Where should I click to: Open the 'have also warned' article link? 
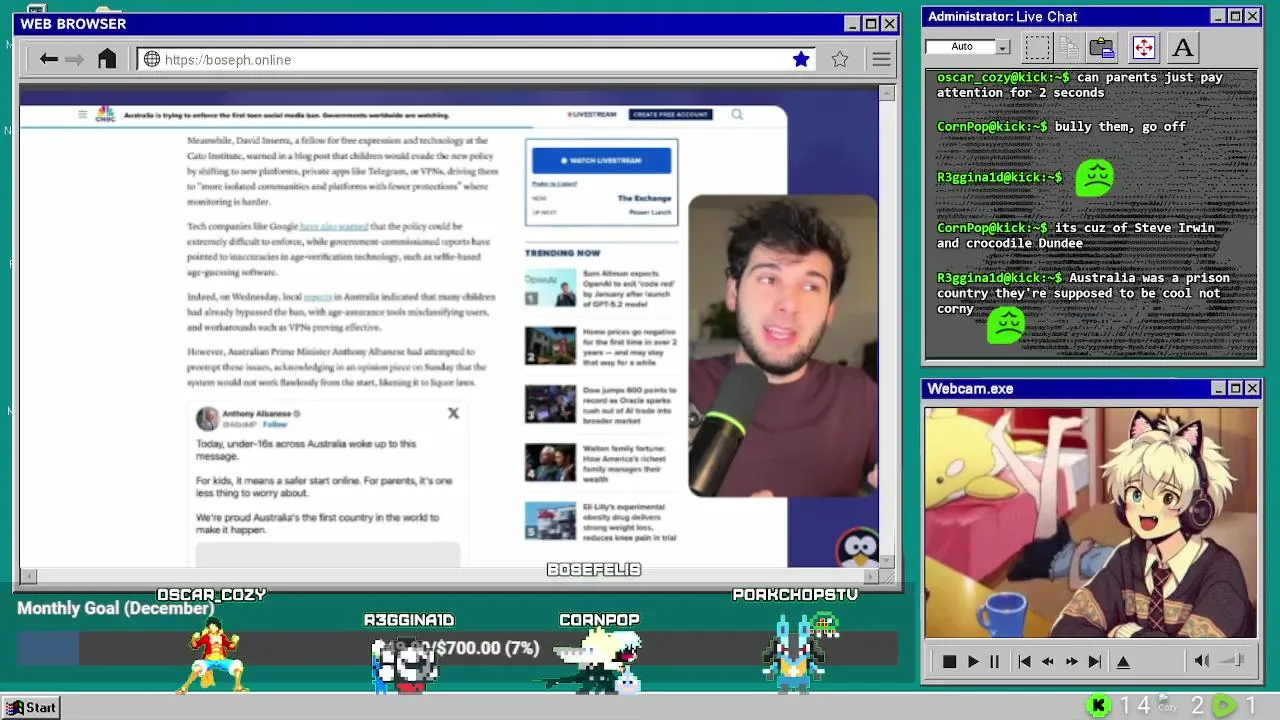(x=334, y=227)
